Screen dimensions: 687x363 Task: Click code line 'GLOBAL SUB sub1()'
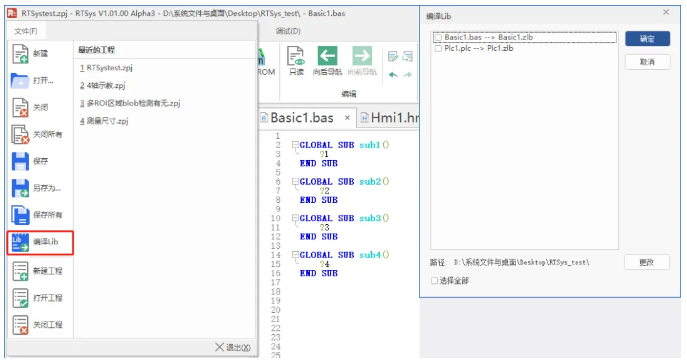point(344,145)
